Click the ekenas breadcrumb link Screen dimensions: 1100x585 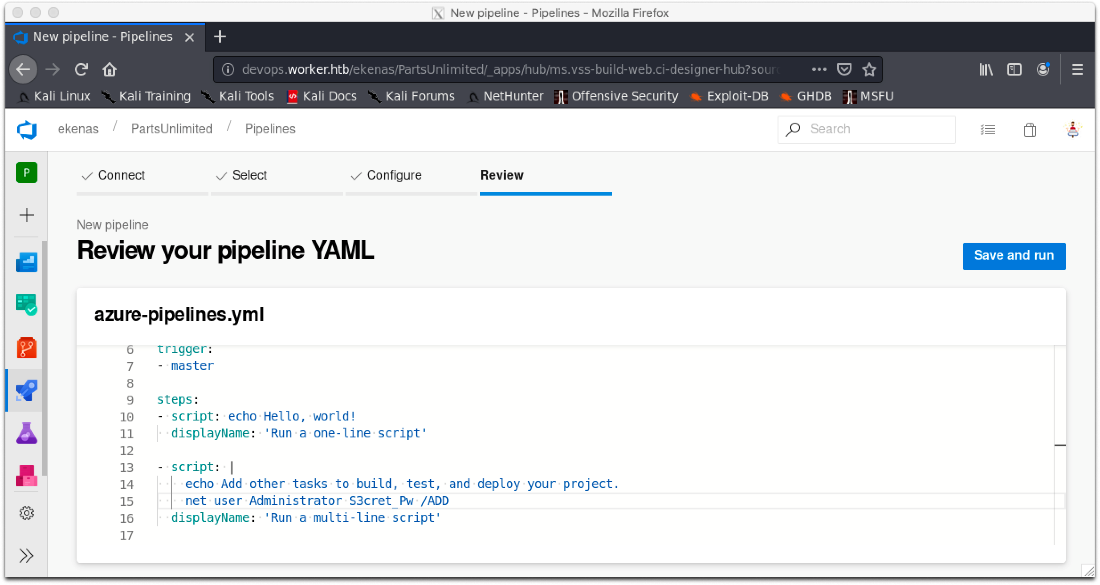pyautogui.click(x=78, y=129)
